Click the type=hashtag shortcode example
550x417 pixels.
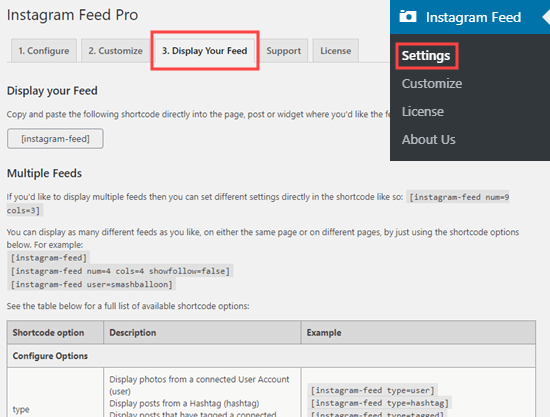[380, 403]
